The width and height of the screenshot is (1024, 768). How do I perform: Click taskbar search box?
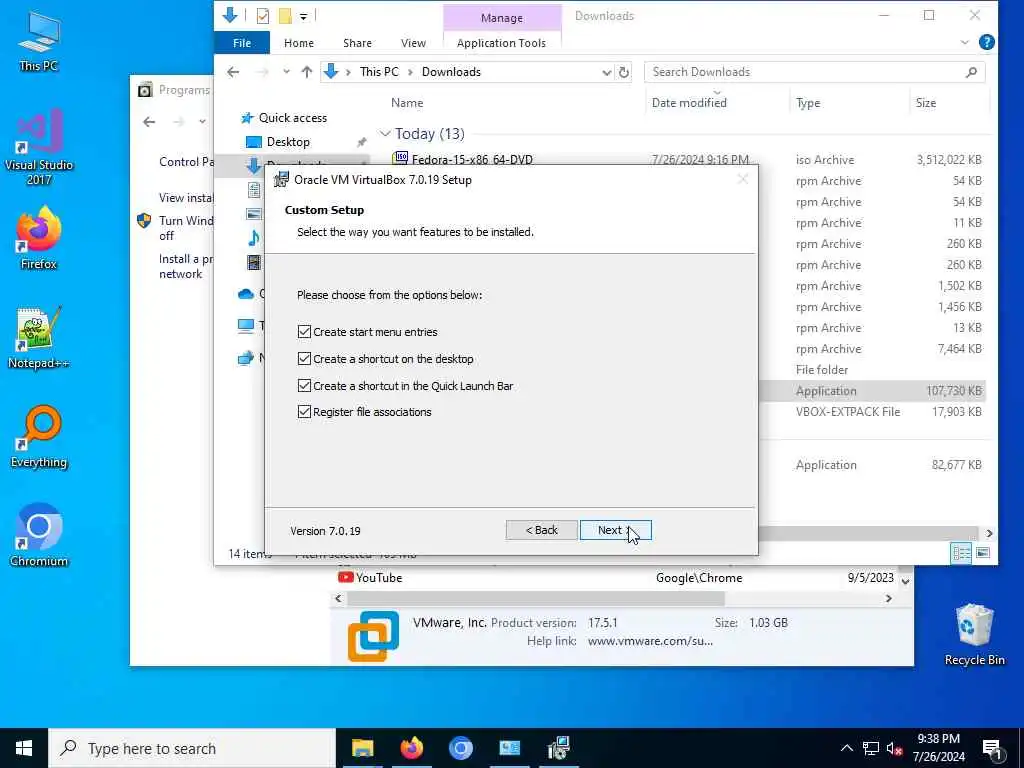pos(192,748)
